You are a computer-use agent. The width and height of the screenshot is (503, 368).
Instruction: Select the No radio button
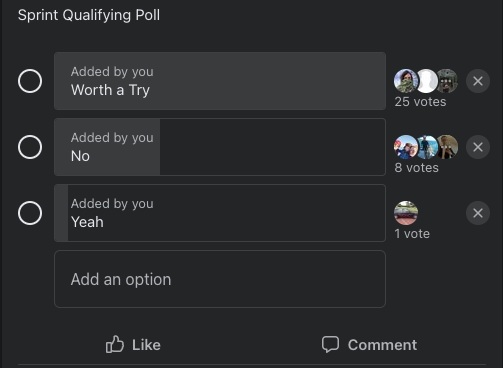coord(30,147)
